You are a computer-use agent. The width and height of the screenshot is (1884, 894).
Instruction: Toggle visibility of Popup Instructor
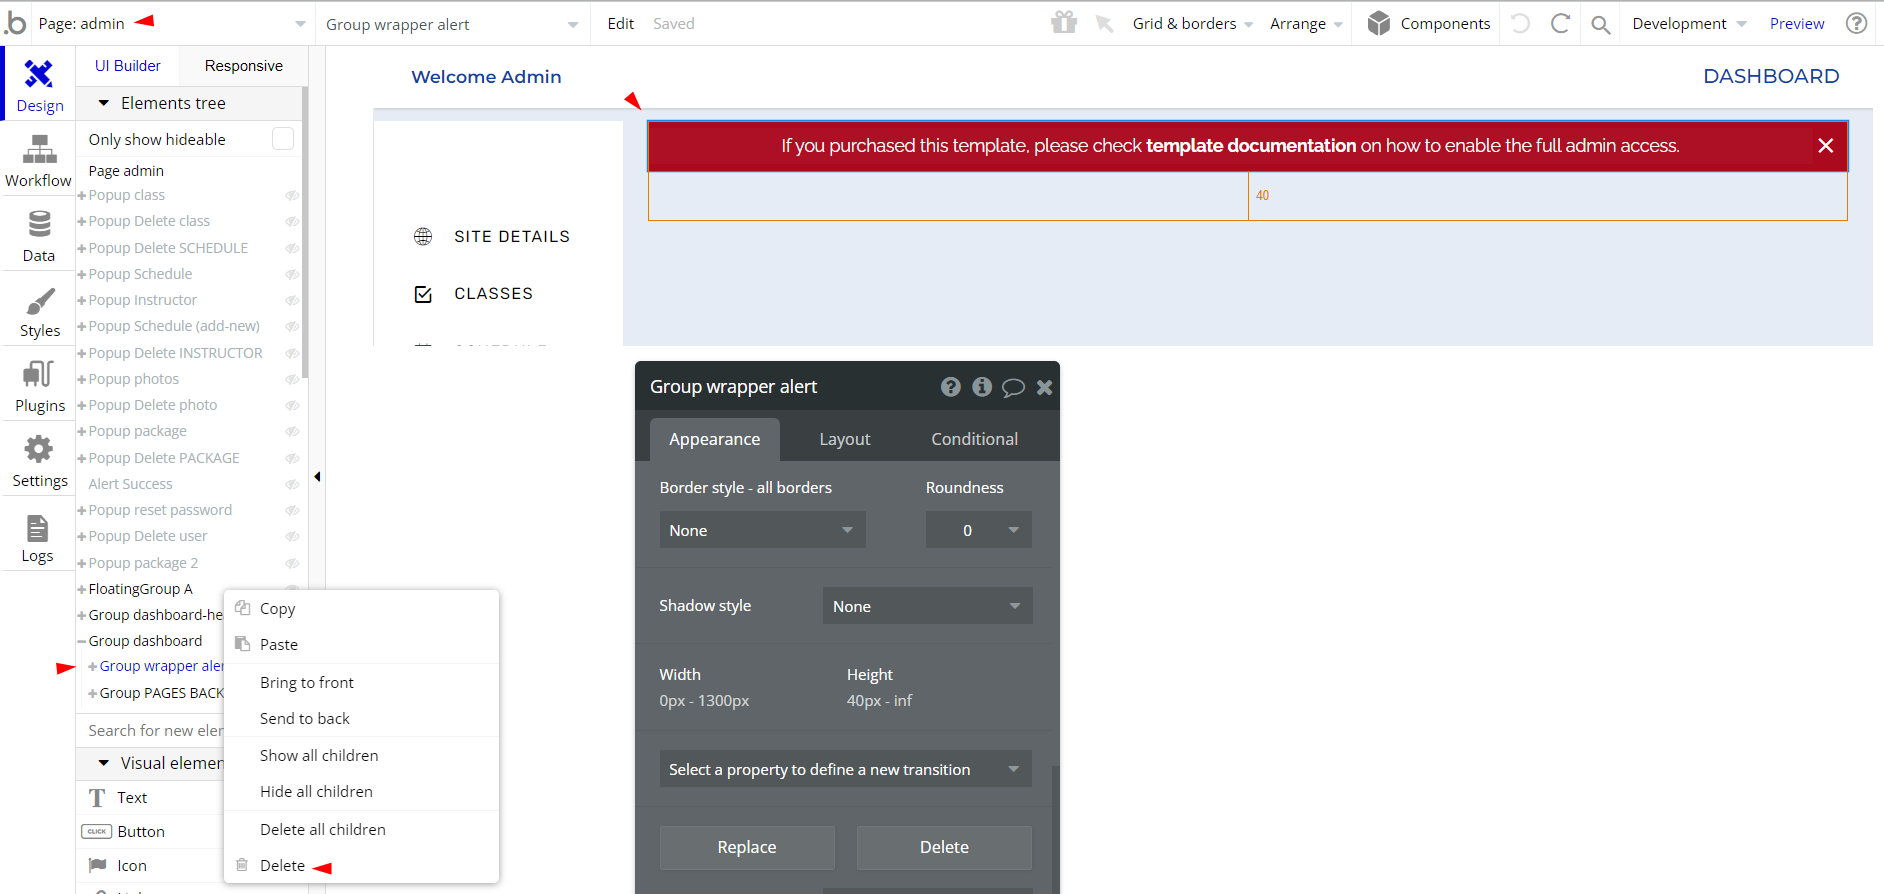(x=292, y=300)
